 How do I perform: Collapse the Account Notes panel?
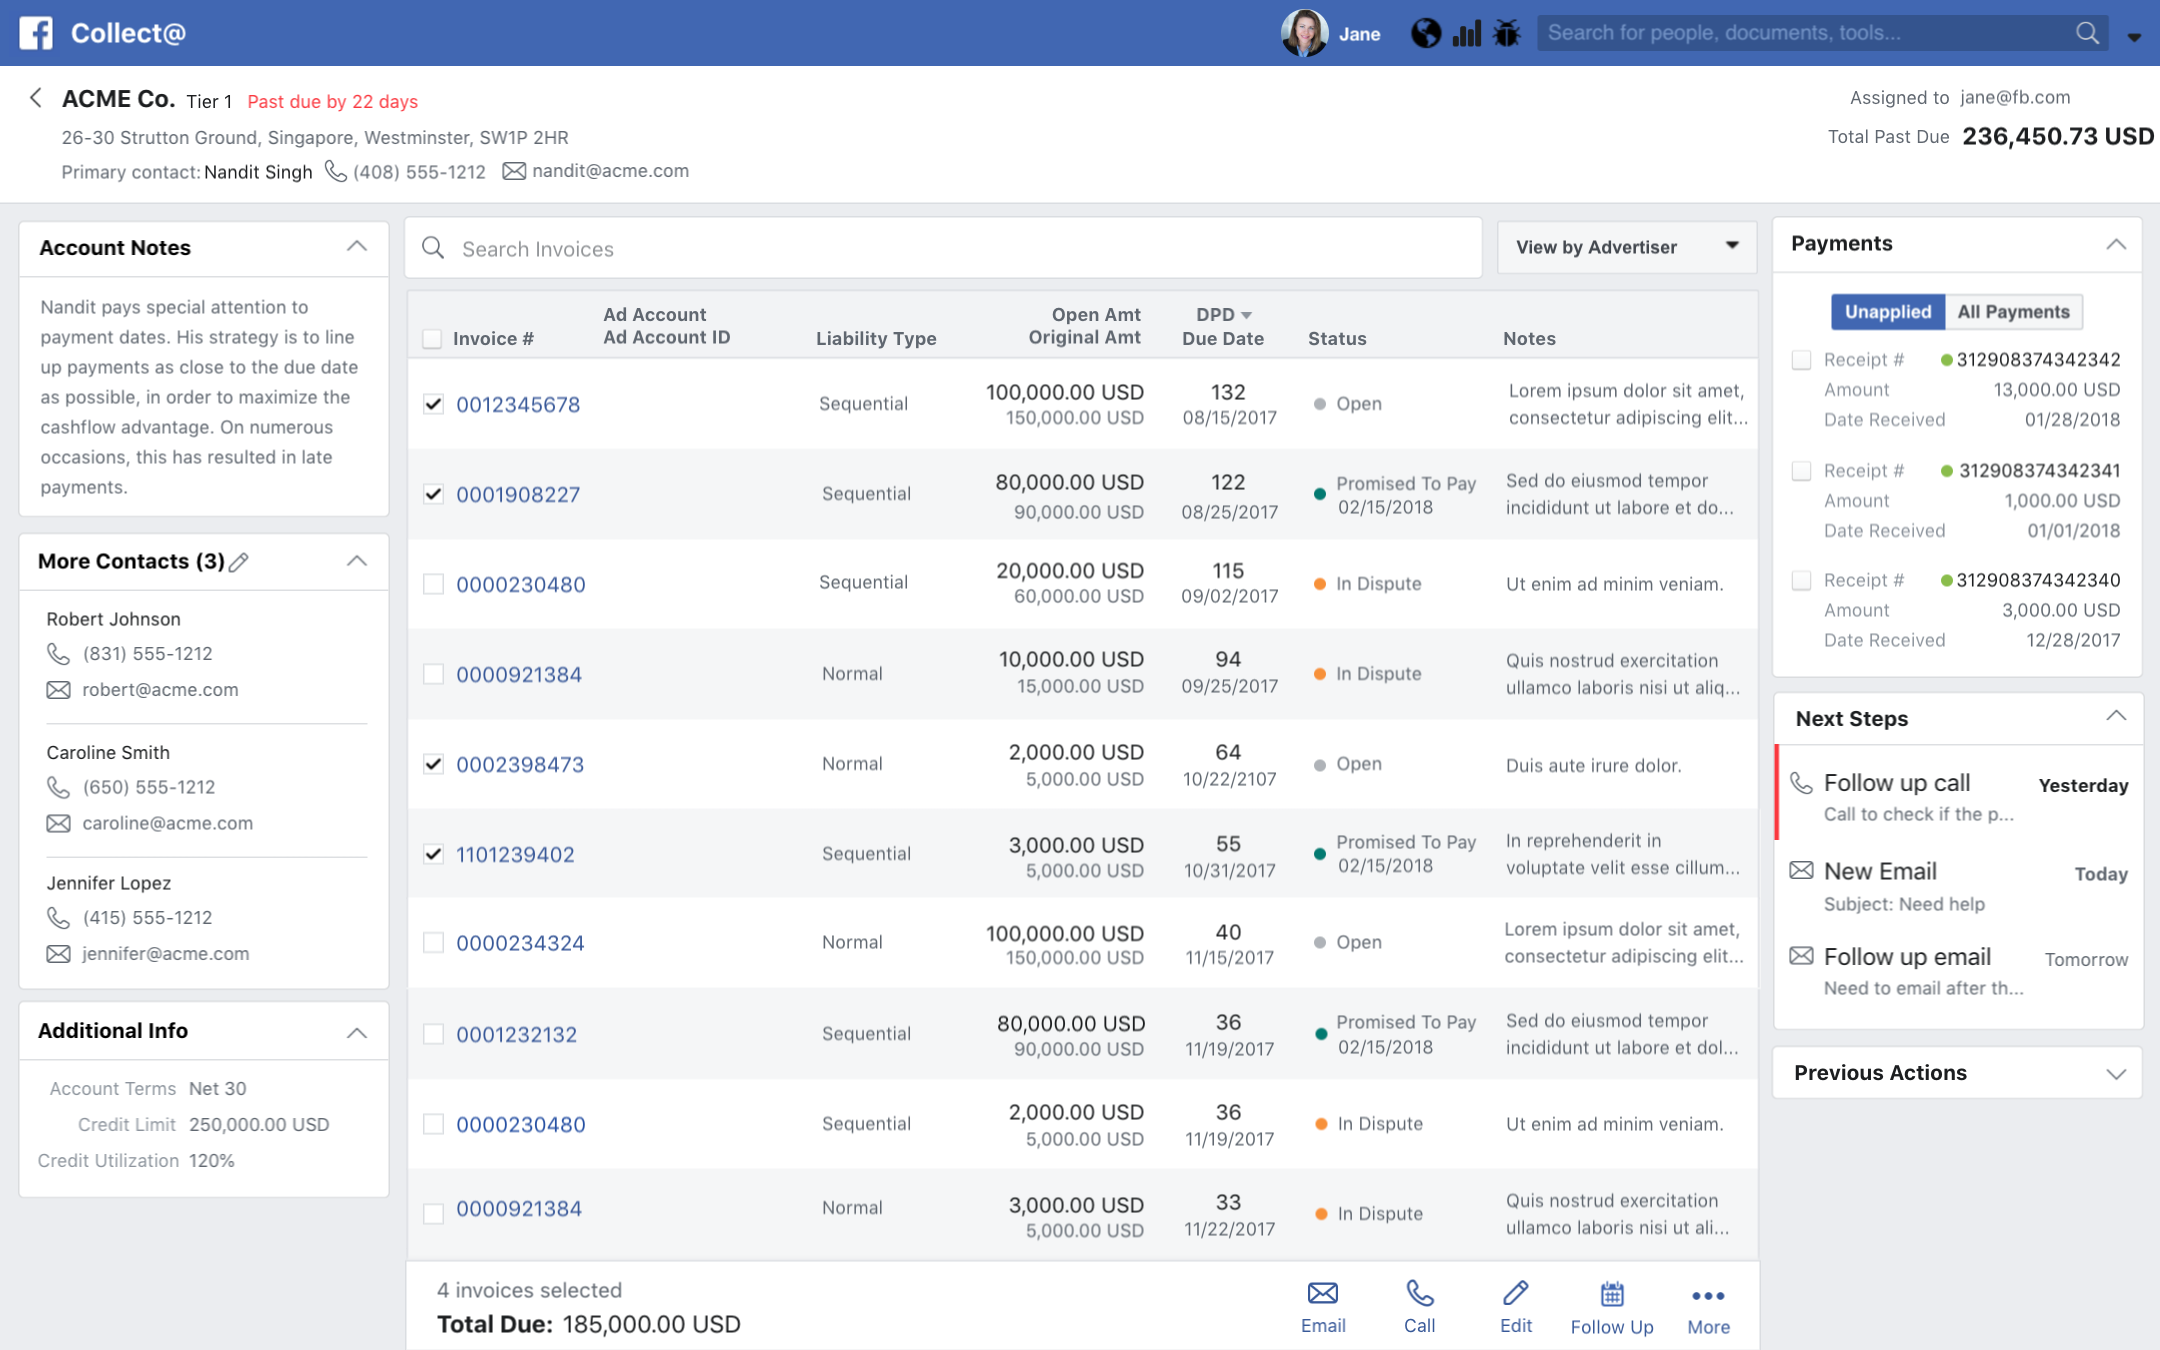point(356,247)
